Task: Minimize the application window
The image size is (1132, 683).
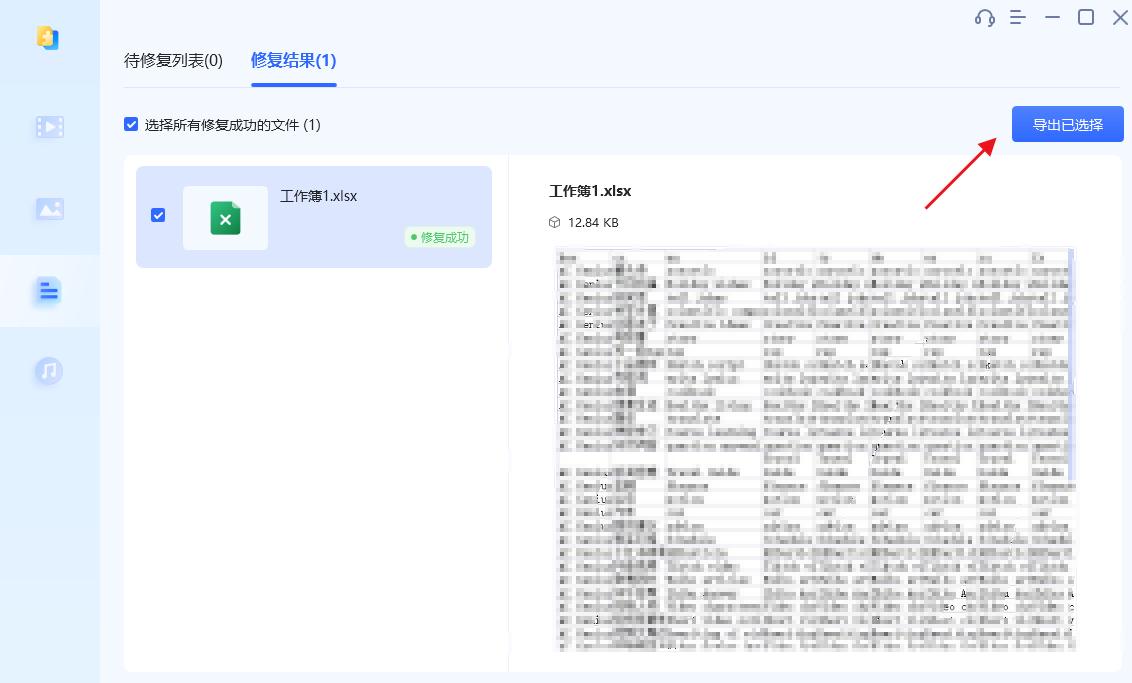Action: click(1051, 17)
